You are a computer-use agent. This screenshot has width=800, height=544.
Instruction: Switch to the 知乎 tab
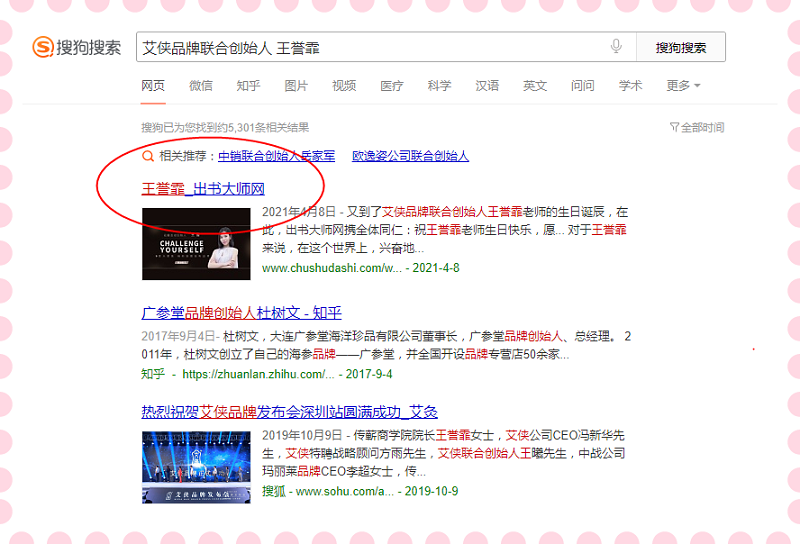tap(249, 86)
